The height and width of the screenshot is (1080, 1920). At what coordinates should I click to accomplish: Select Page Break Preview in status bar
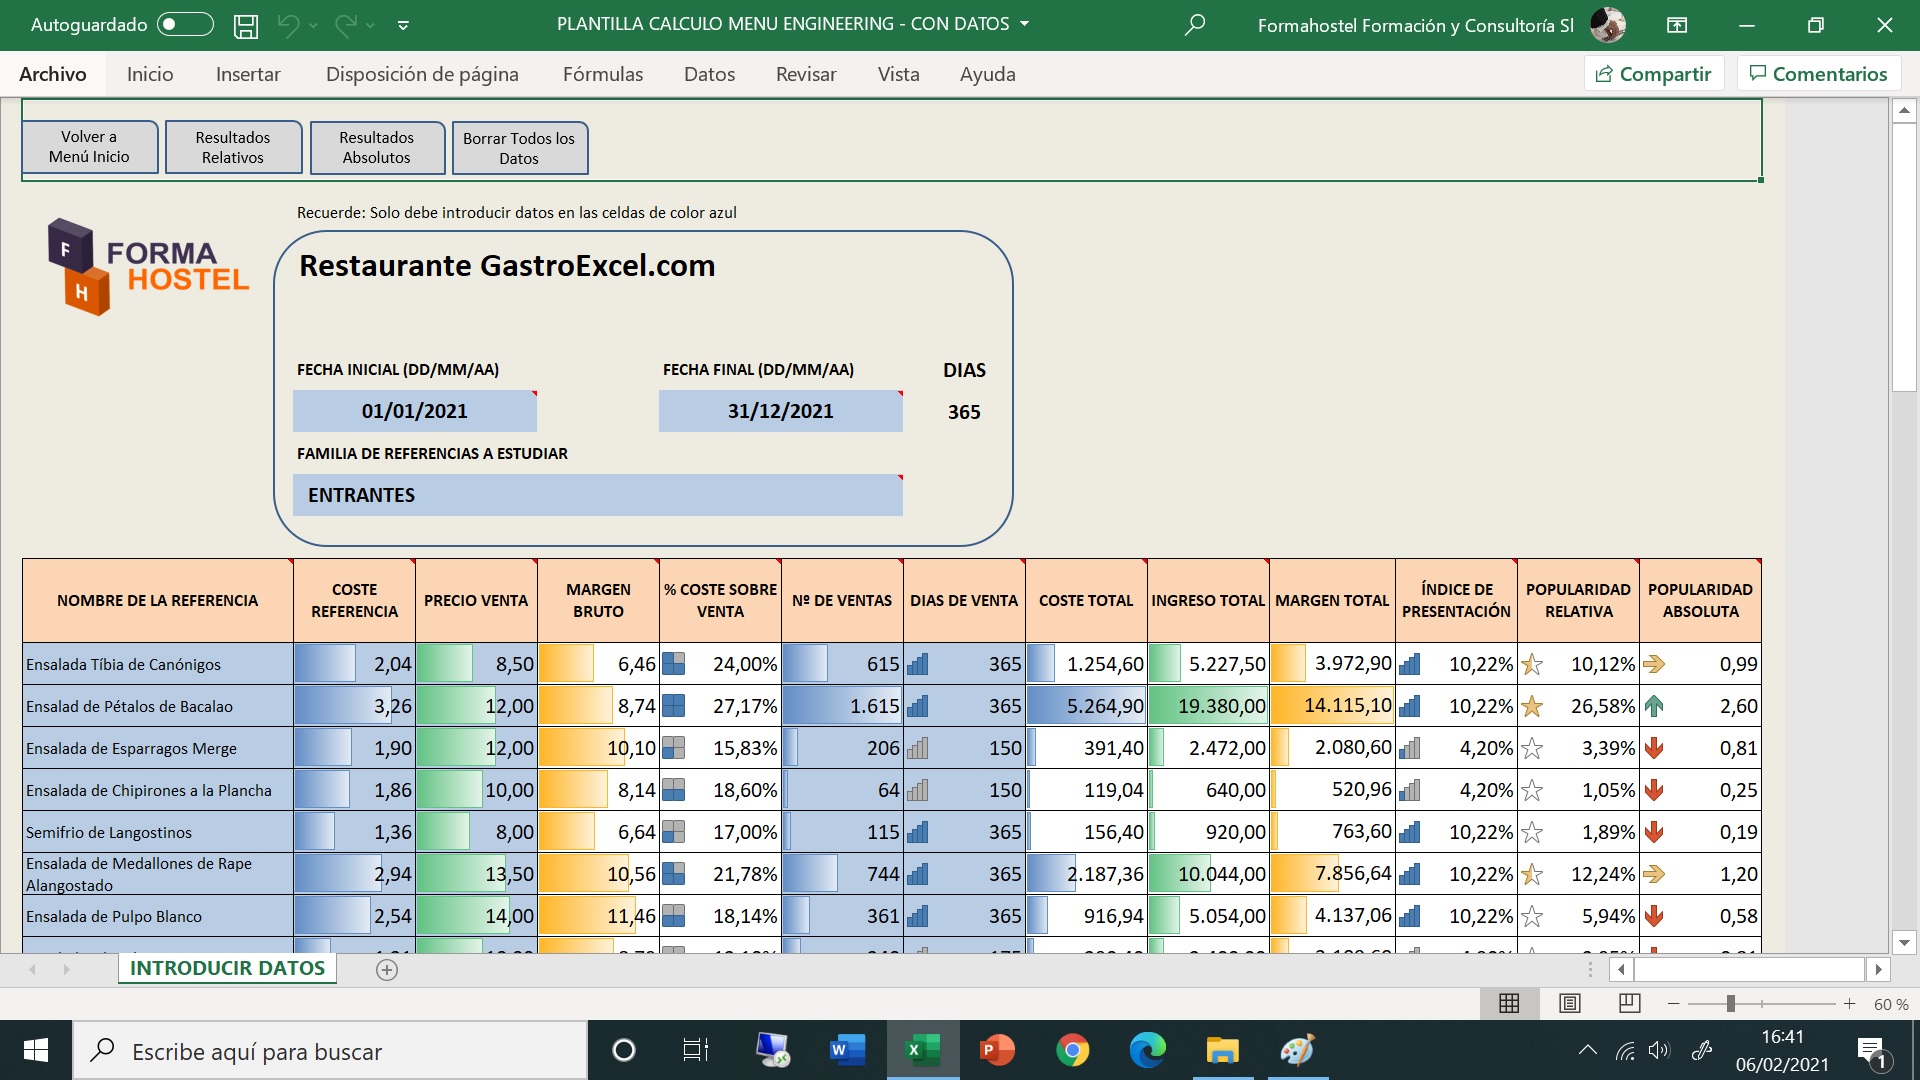point(1629,1003)
